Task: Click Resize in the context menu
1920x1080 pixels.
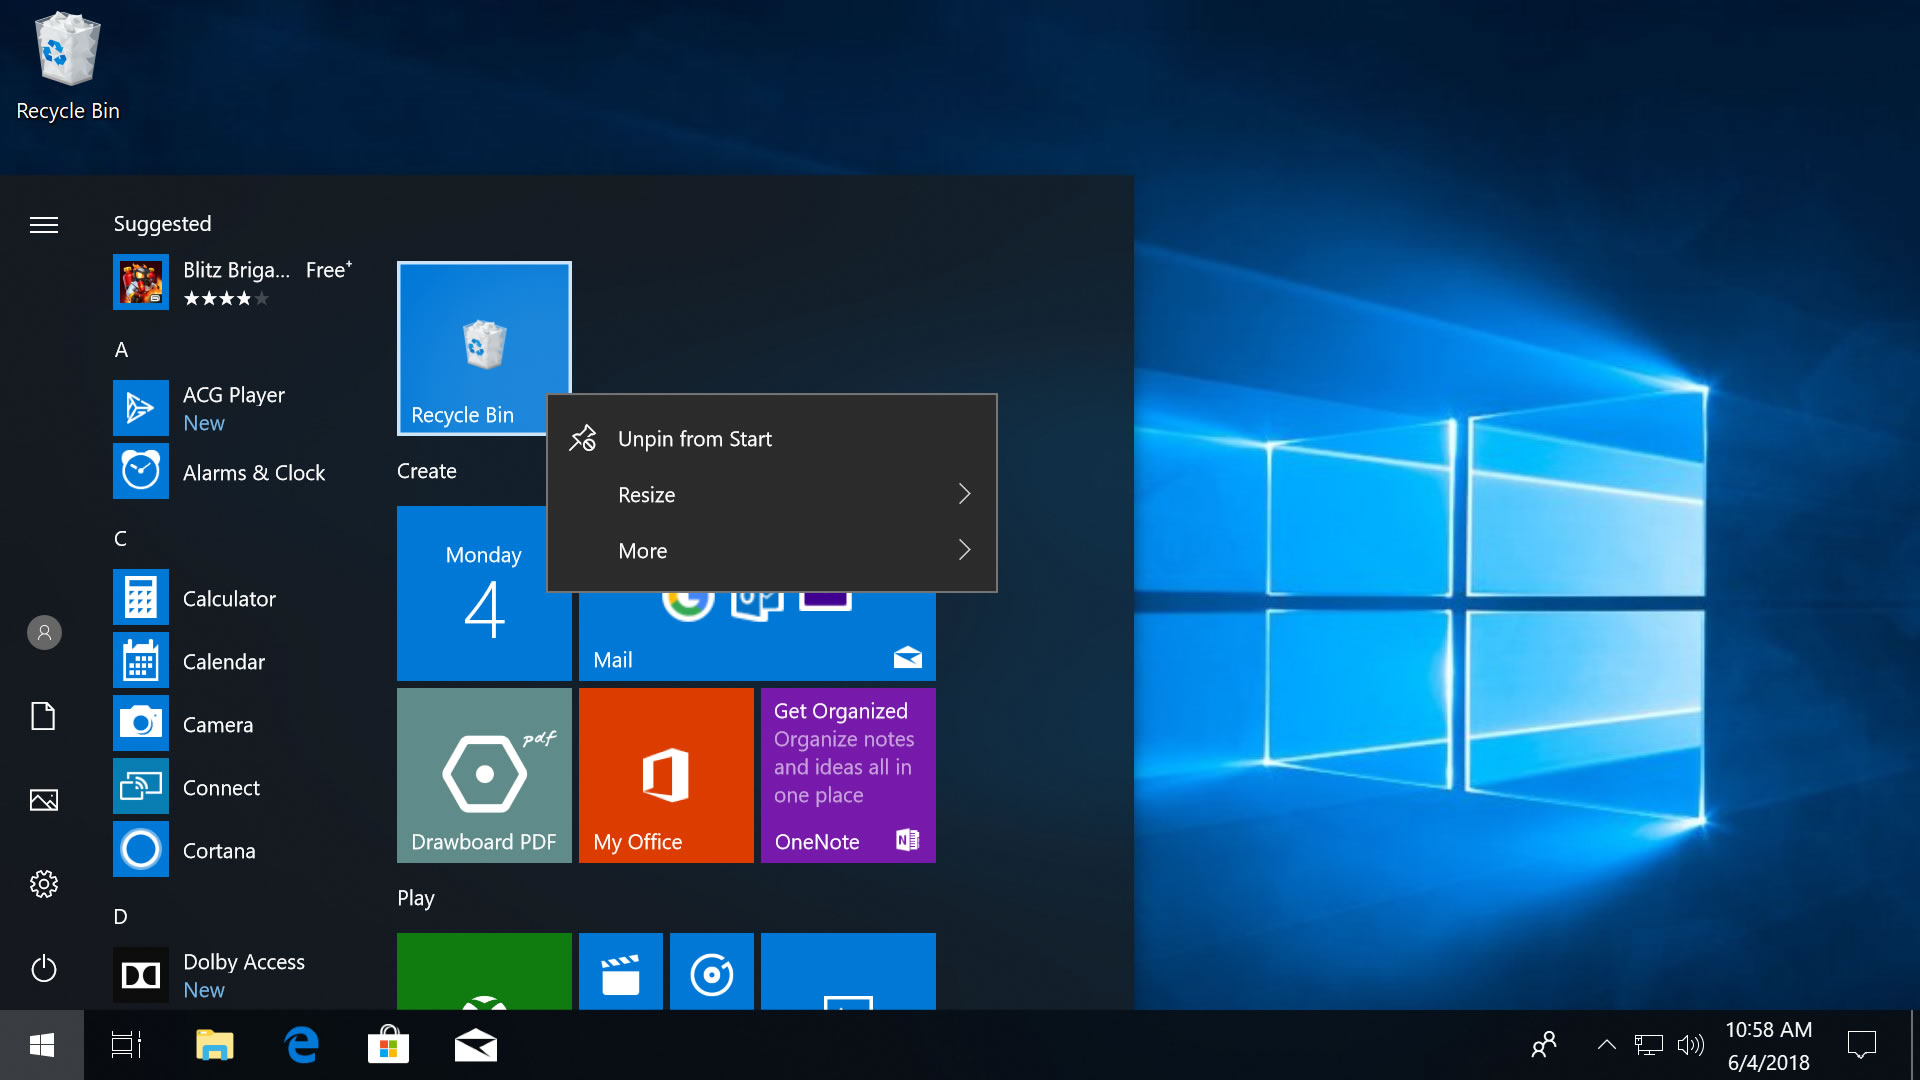Action: (647, 494)
